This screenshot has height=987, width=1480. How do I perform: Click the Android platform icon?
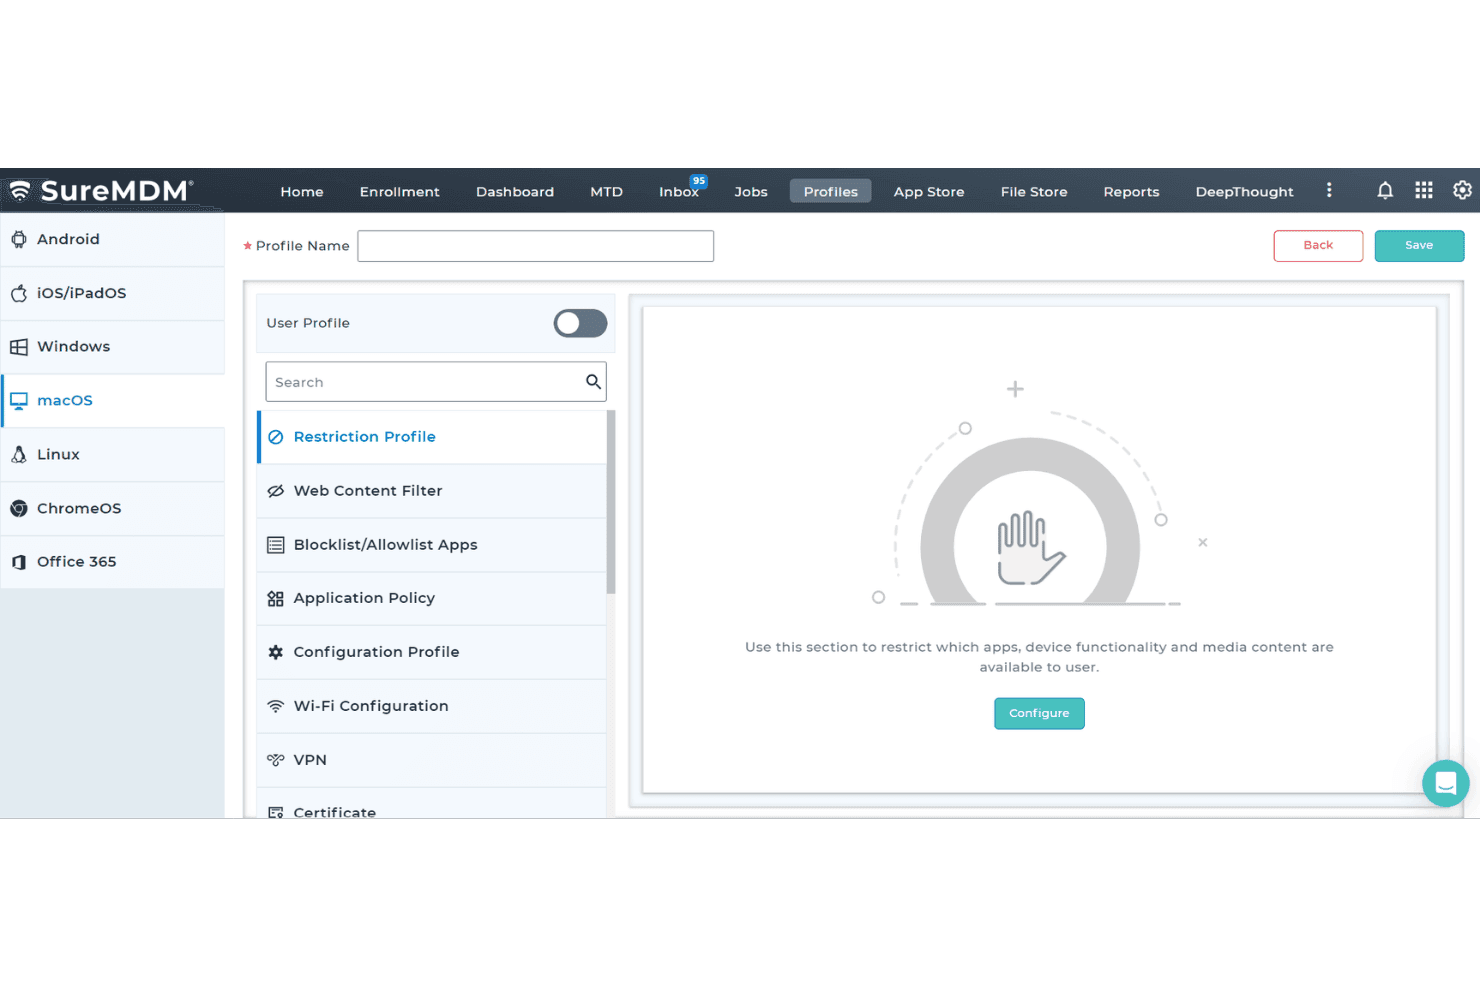click(19, 239)
